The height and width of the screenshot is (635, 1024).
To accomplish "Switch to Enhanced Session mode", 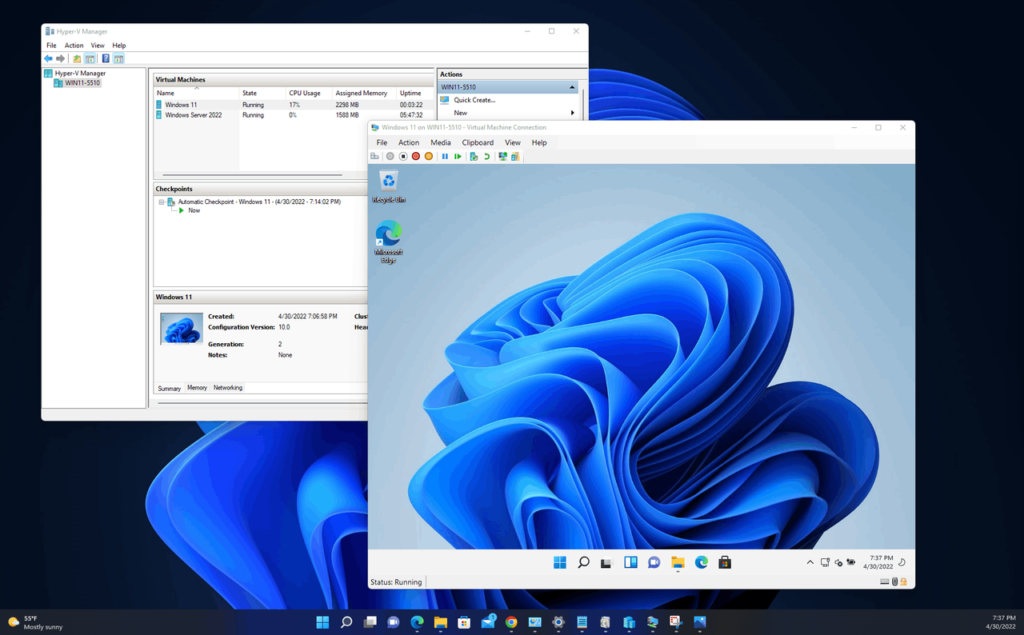I will (x=503, y=156).
